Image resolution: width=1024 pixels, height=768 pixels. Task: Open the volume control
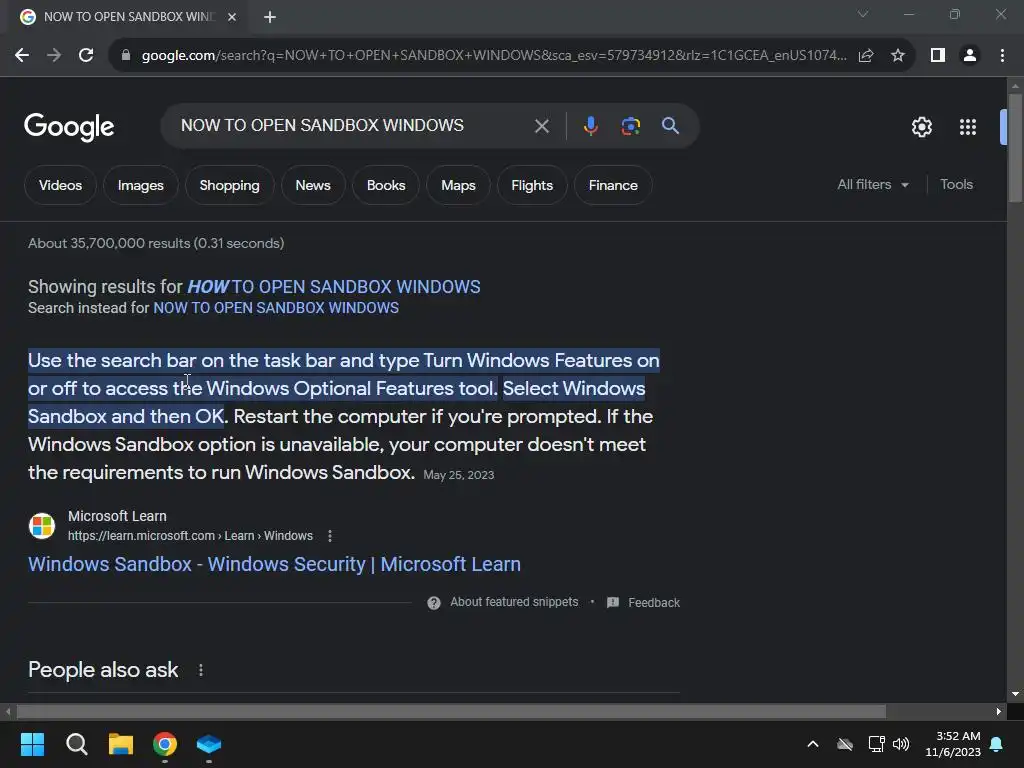tap(901, 744)
